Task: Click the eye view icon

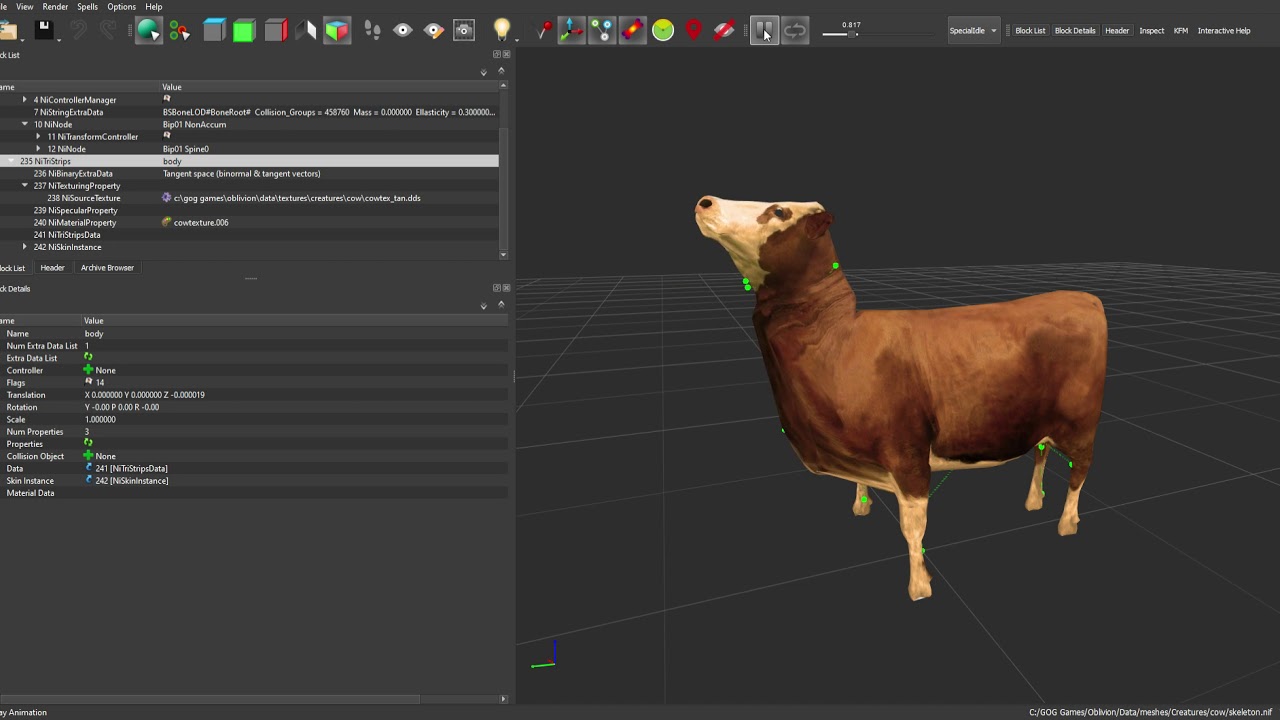Action: pos(403,31)
